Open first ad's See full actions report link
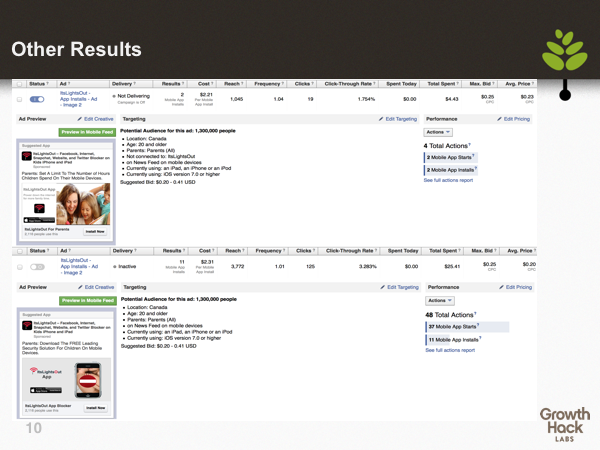This screenshot has width=600, height=450. pos(448,180)
